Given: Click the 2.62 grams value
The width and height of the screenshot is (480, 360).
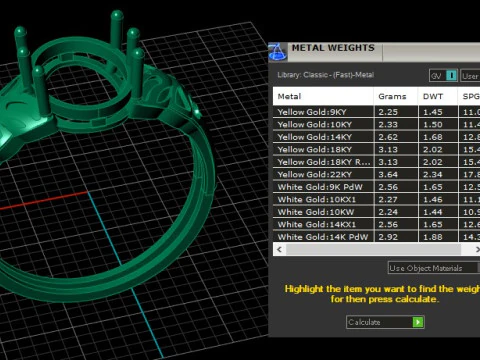Looking at the screenshot, I should coord(388,137).
